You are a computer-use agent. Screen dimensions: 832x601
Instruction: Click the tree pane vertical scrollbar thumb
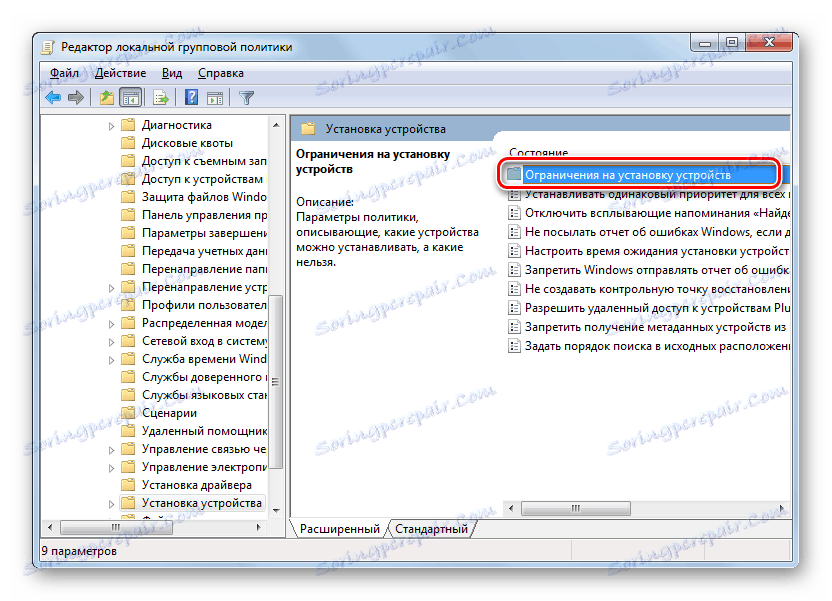pyautogui.click(x=275, y=382)
